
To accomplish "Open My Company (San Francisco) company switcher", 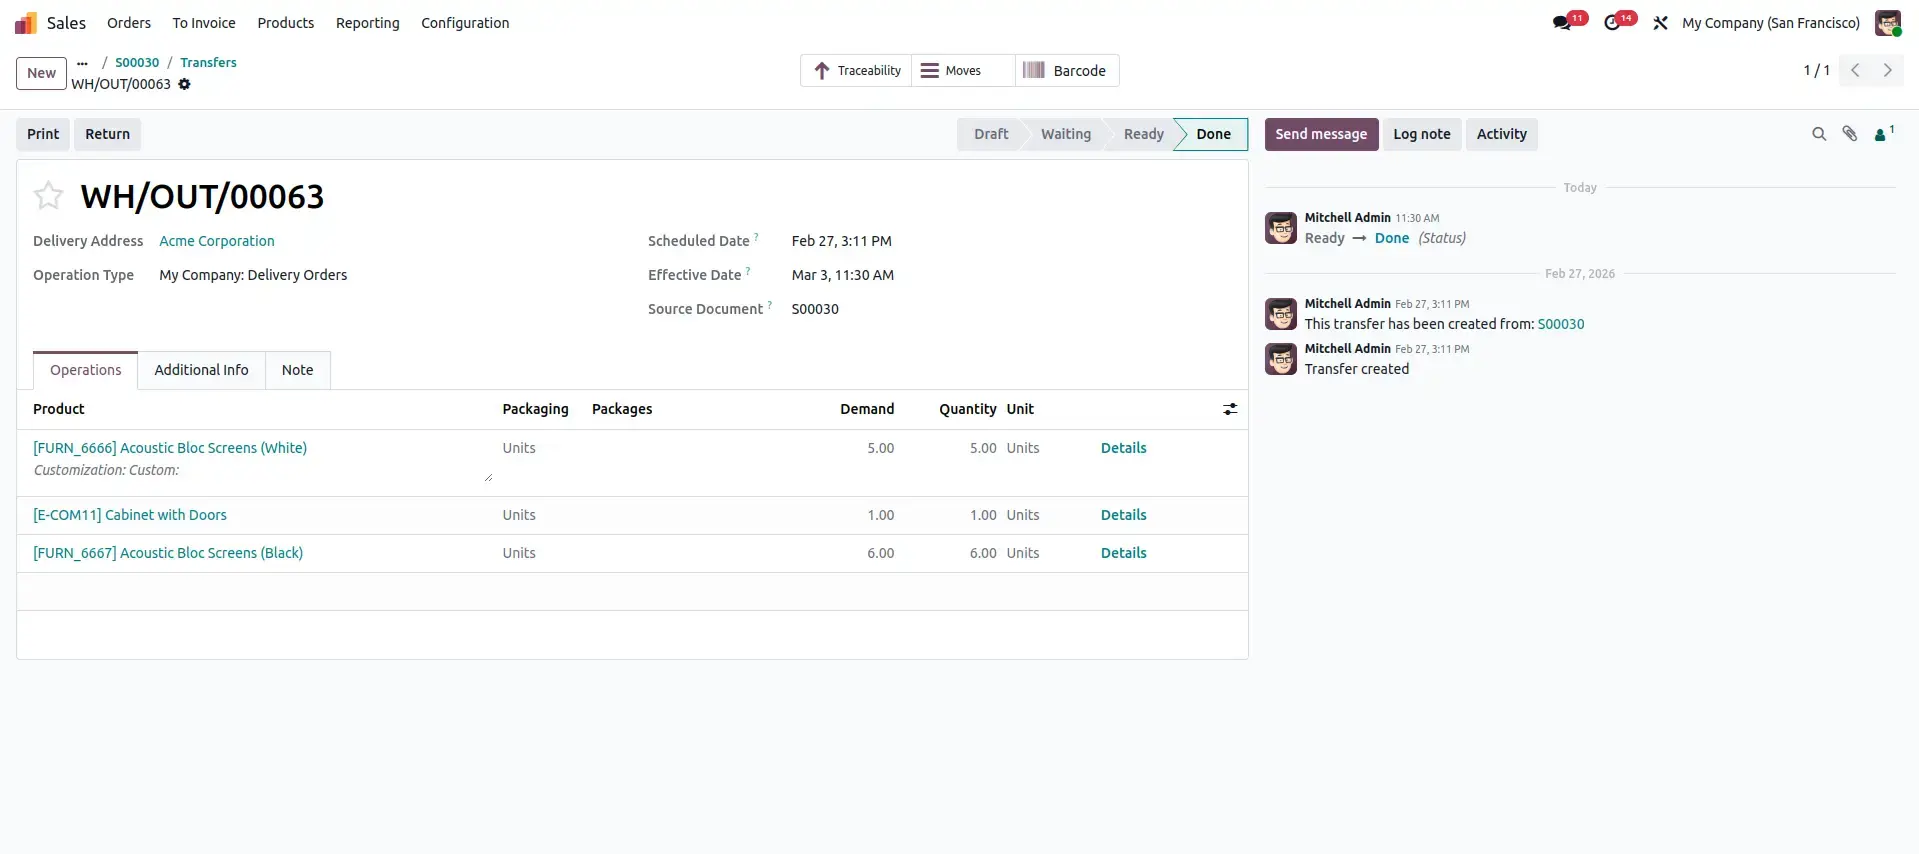I will (x=1771, y=23).
